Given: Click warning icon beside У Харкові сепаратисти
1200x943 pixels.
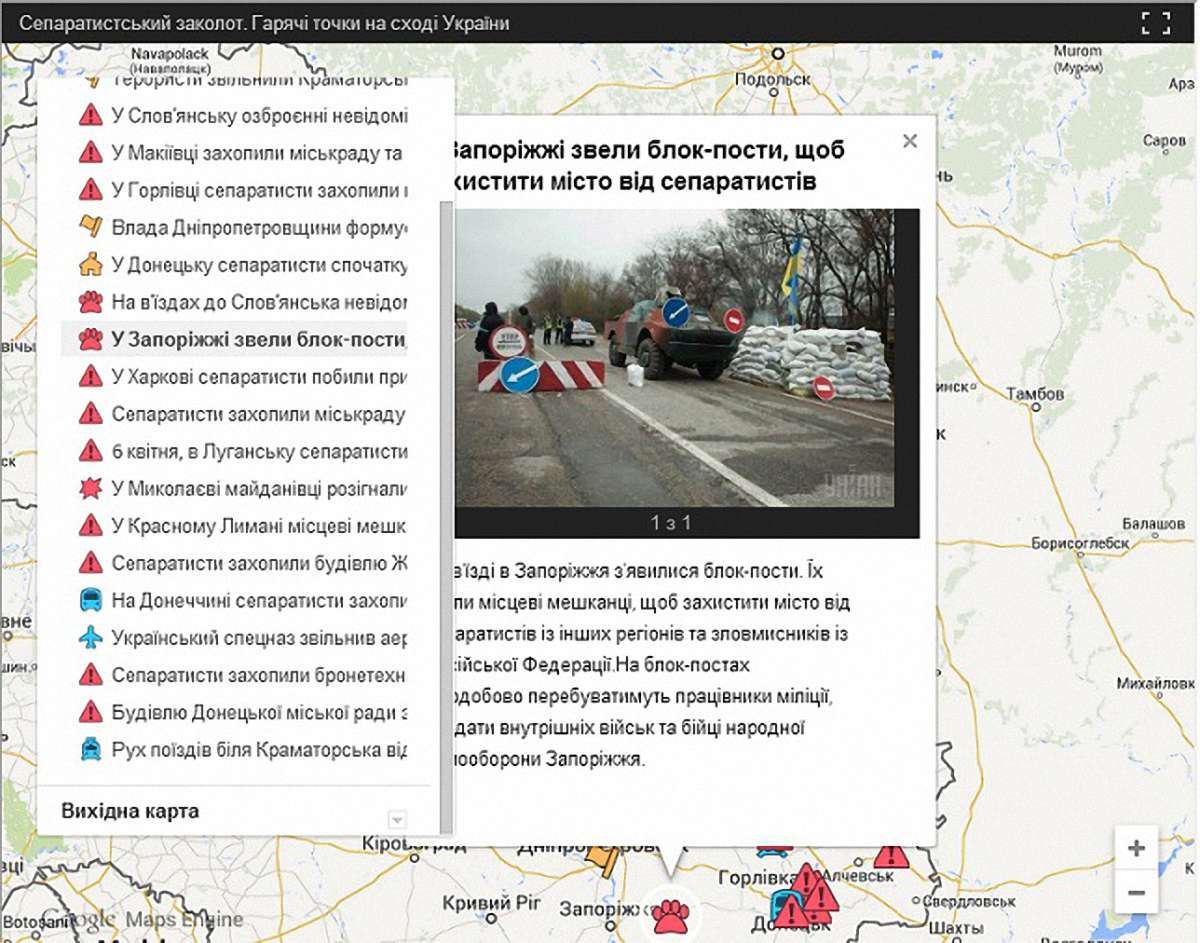Looking at the screenshot, I should point(91,377).
